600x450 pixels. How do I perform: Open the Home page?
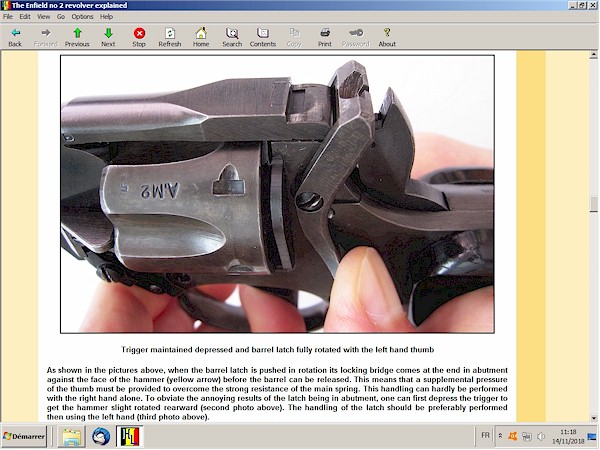point(201,38)
